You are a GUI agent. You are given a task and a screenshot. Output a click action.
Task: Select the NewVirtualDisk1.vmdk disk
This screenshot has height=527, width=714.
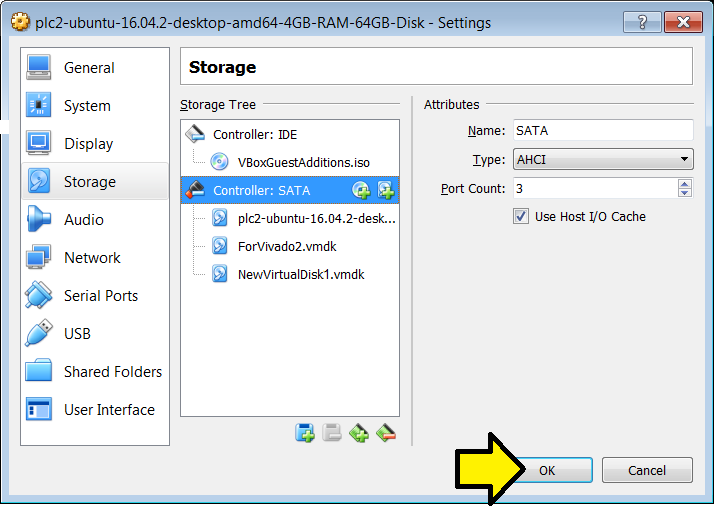(x=300, y=274)
